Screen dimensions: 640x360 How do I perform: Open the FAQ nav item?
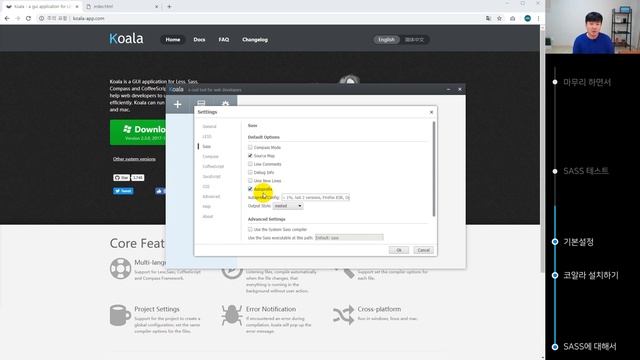pos(224,40)
